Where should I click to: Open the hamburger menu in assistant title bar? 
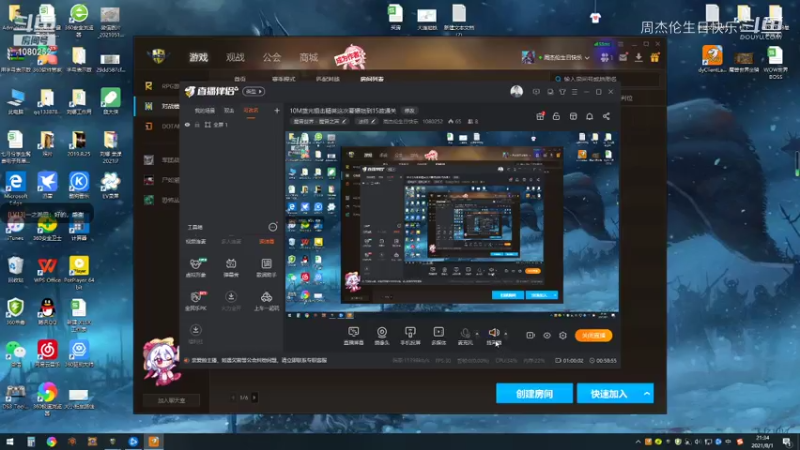point(574,92)
